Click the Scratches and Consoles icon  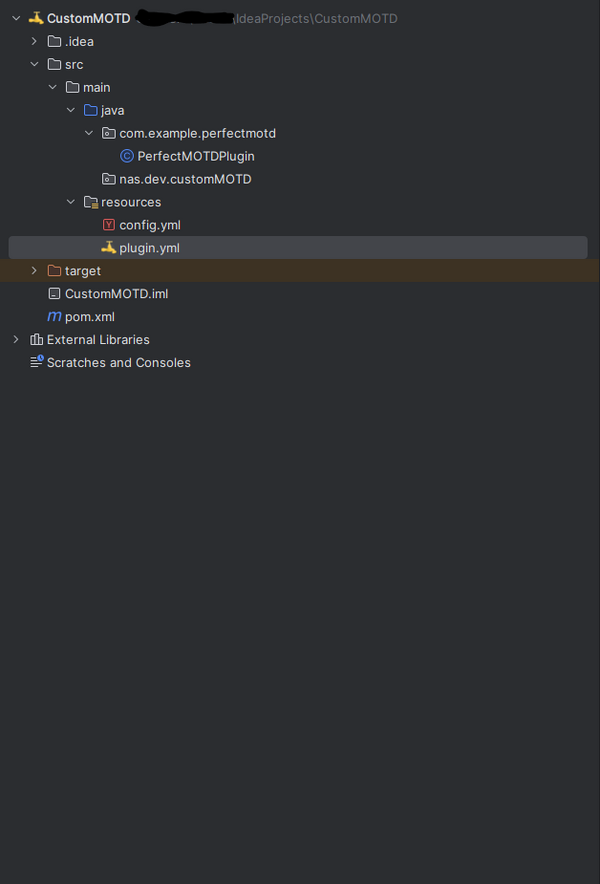[x=37, y=362]
